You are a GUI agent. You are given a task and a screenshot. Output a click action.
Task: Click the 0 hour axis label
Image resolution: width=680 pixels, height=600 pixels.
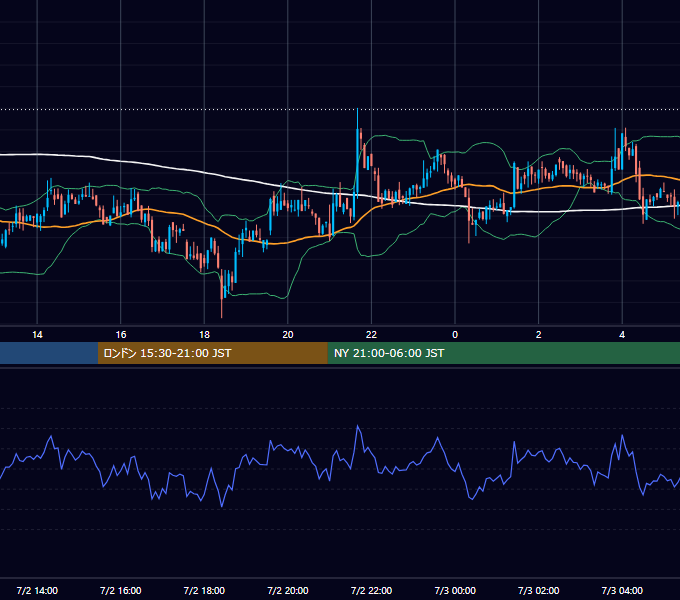point(455,335)
